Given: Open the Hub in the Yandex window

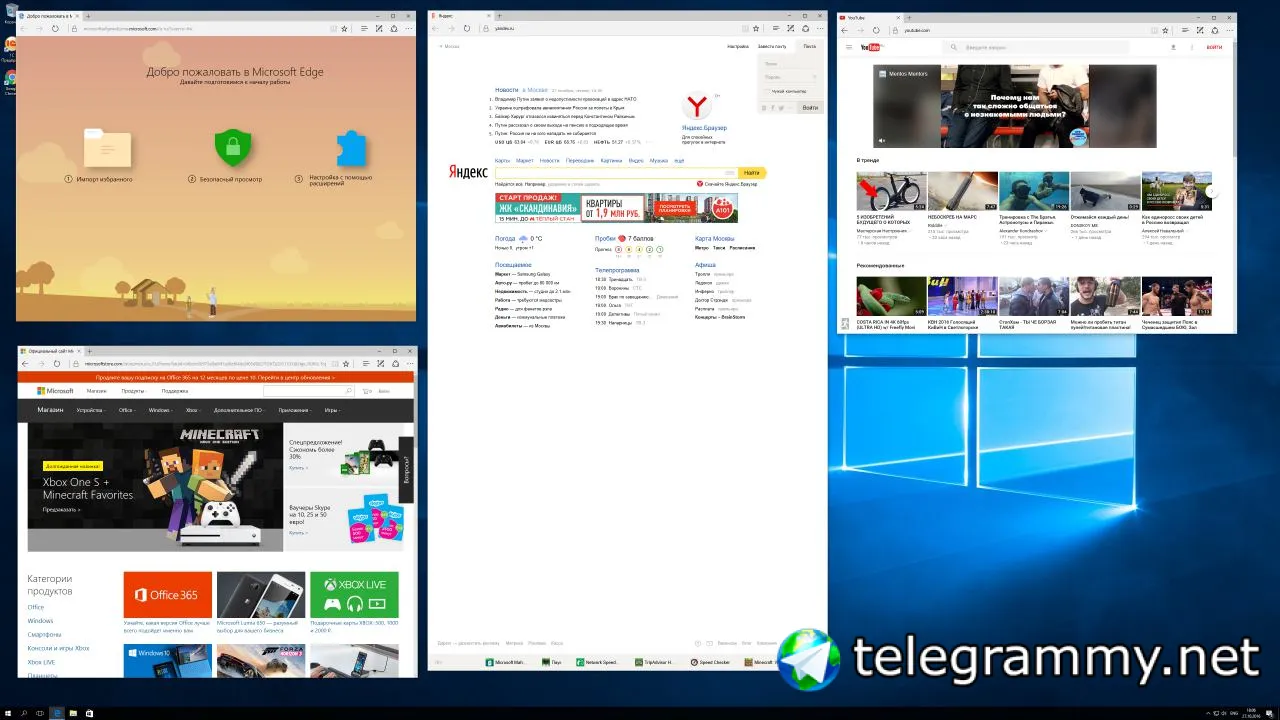Looking at the screenshot, I should [x=777, y=29].
